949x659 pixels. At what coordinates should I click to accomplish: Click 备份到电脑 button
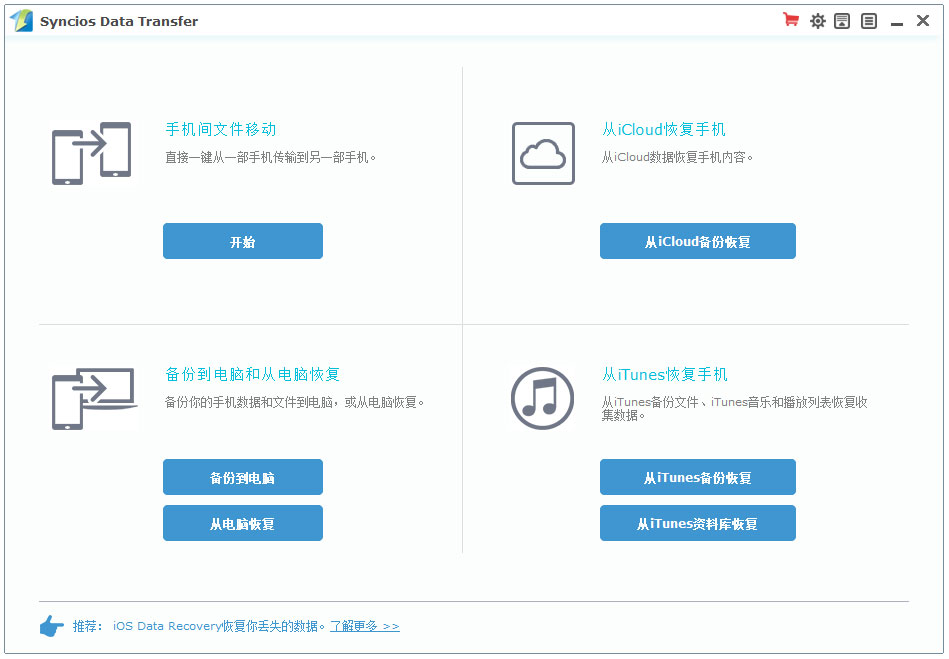pyautogui.click(x=243, y=477)
